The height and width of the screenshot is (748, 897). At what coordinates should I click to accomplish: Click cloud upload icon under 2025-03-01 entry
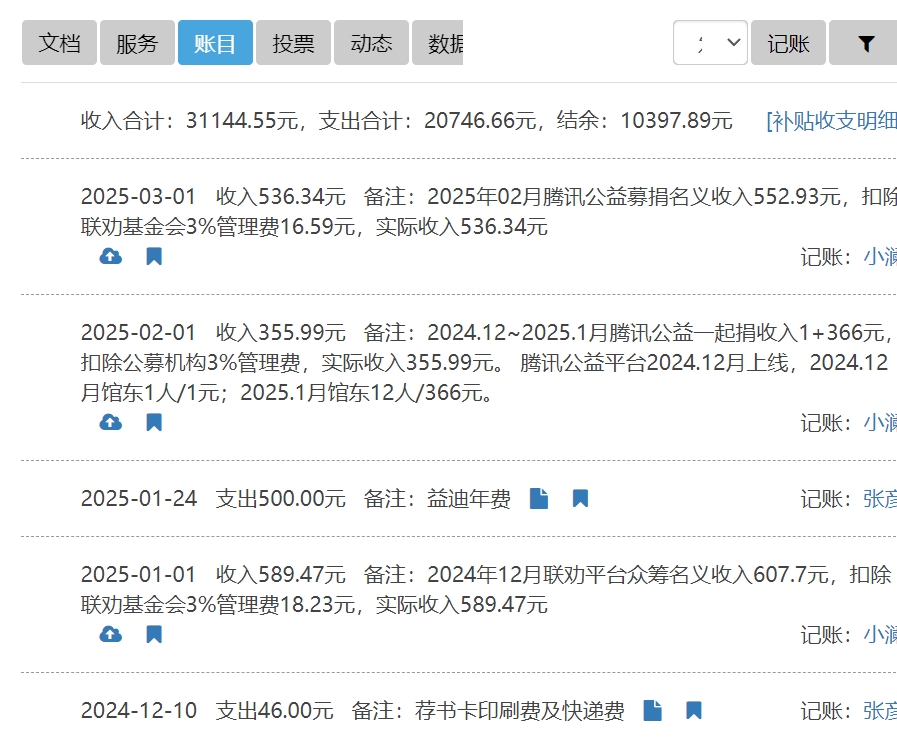click(x=111, y=257)
